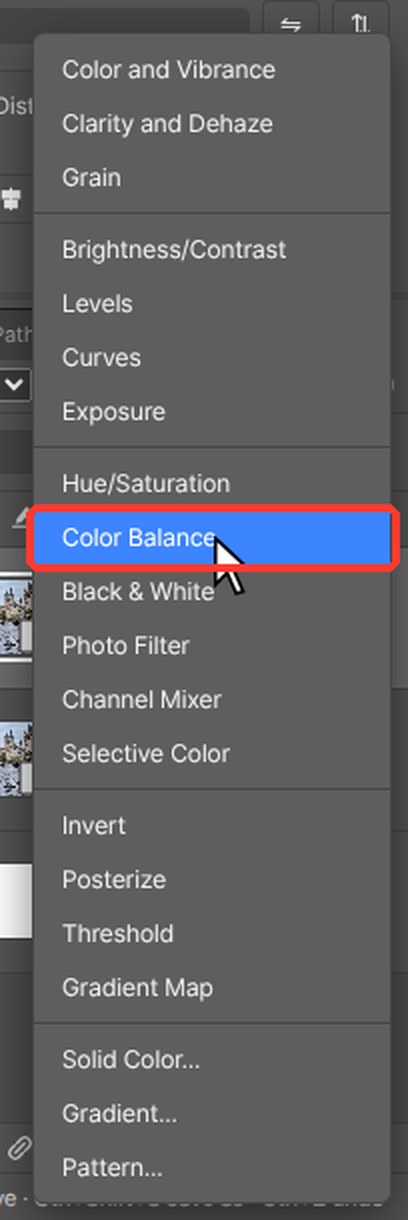408x1220 pixels.
Task: Add a Grain adjustment
Action: tap(212, 178)
